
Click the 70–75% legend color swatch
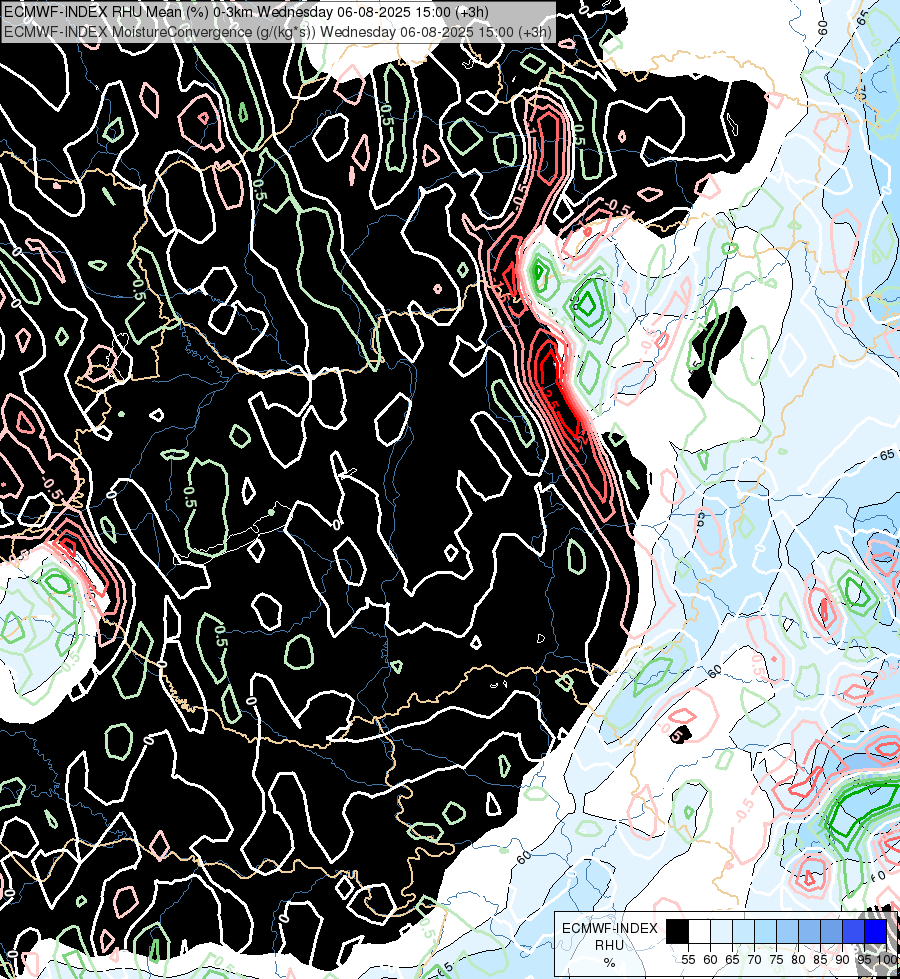pos(765,931)
